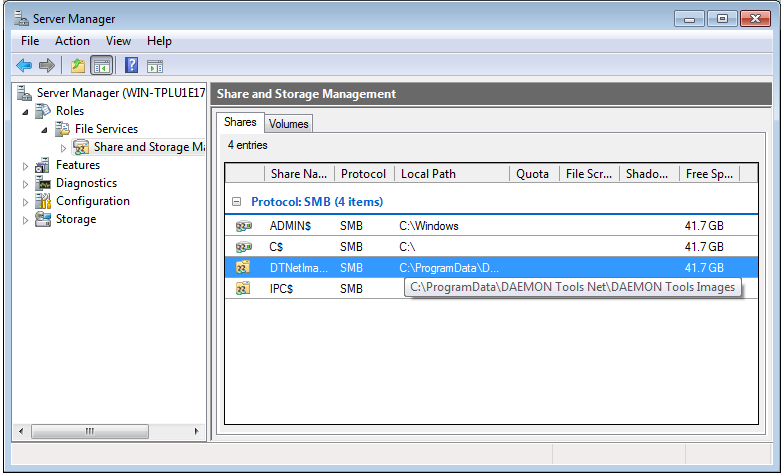Collapse the Protocol: SMB group
Screen dimensions: 783x473
click(237, 202)
